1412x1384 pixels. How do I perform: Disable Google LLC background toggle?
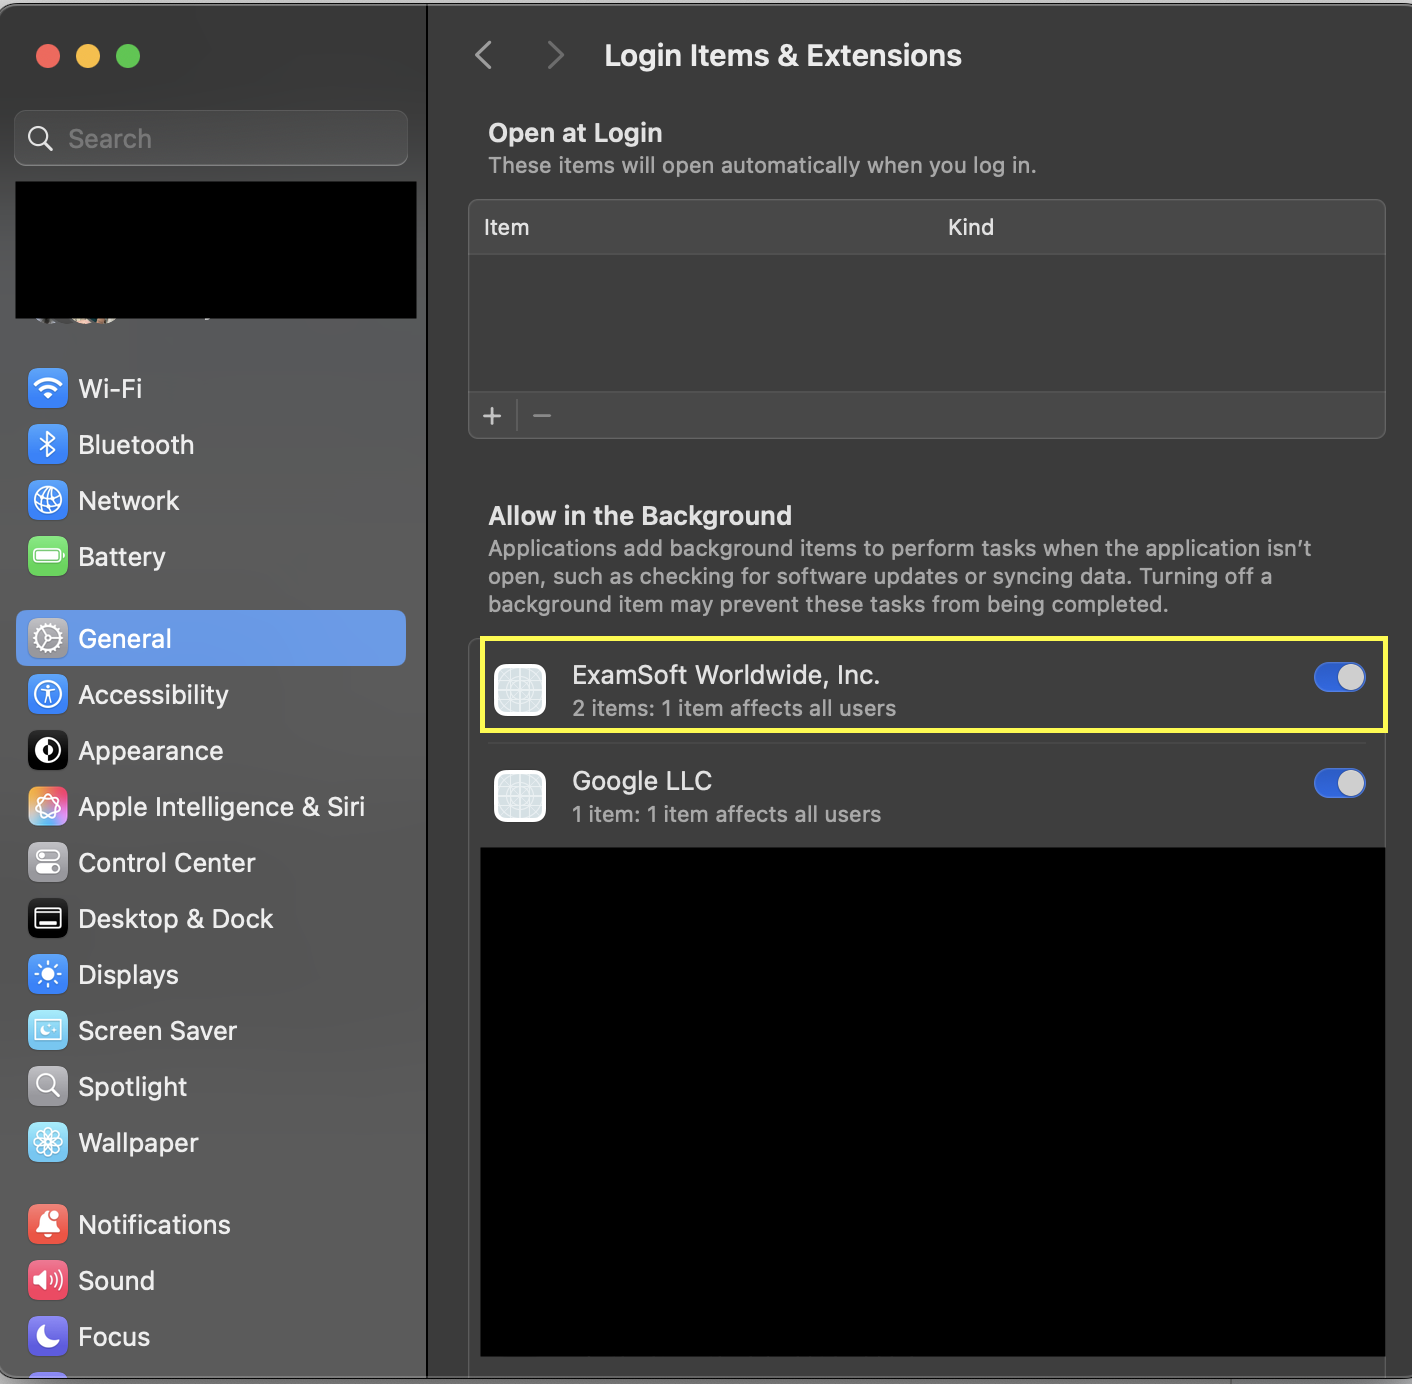point(1340,783)
